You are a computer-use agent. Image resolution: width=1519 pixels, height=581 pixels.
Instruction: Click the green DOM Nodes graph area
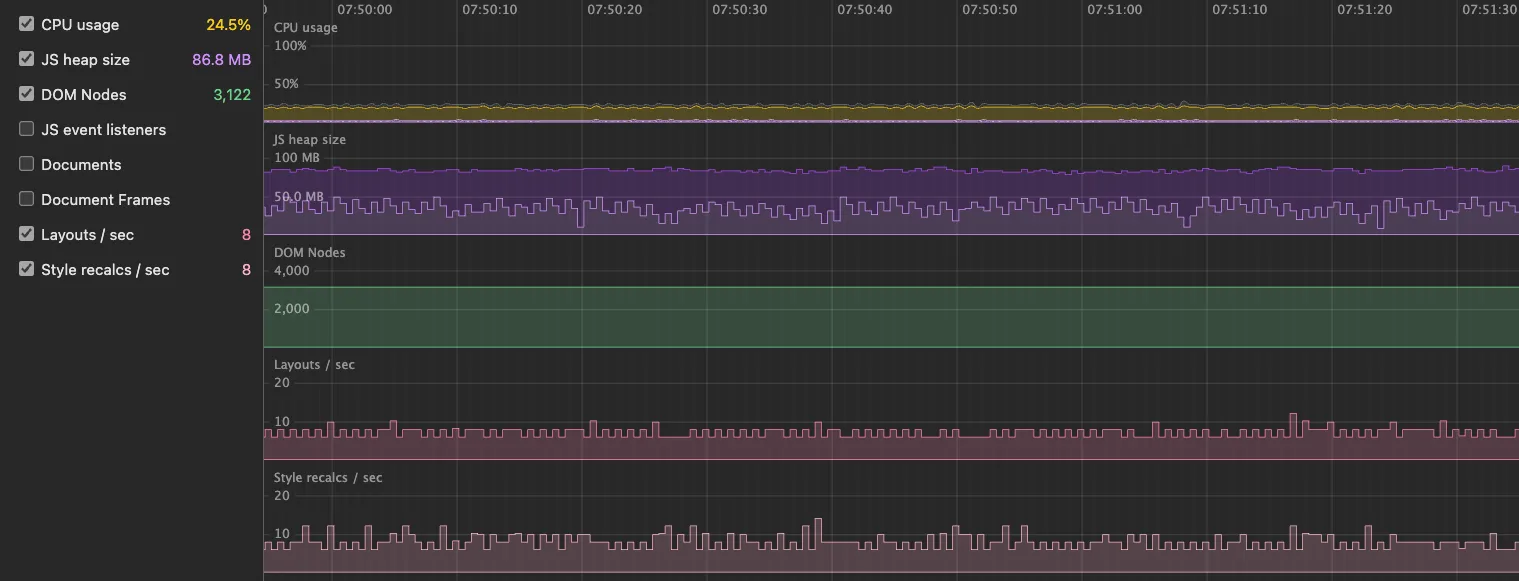click(891, 318)
